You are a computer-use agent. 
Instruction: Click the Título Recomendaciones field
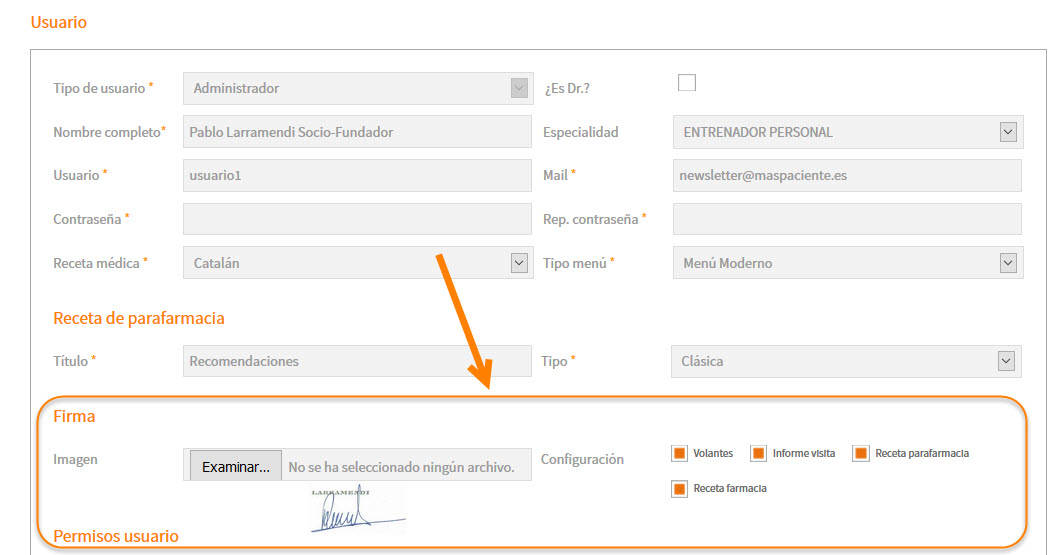pyautogui.click(x=357, y=361)
